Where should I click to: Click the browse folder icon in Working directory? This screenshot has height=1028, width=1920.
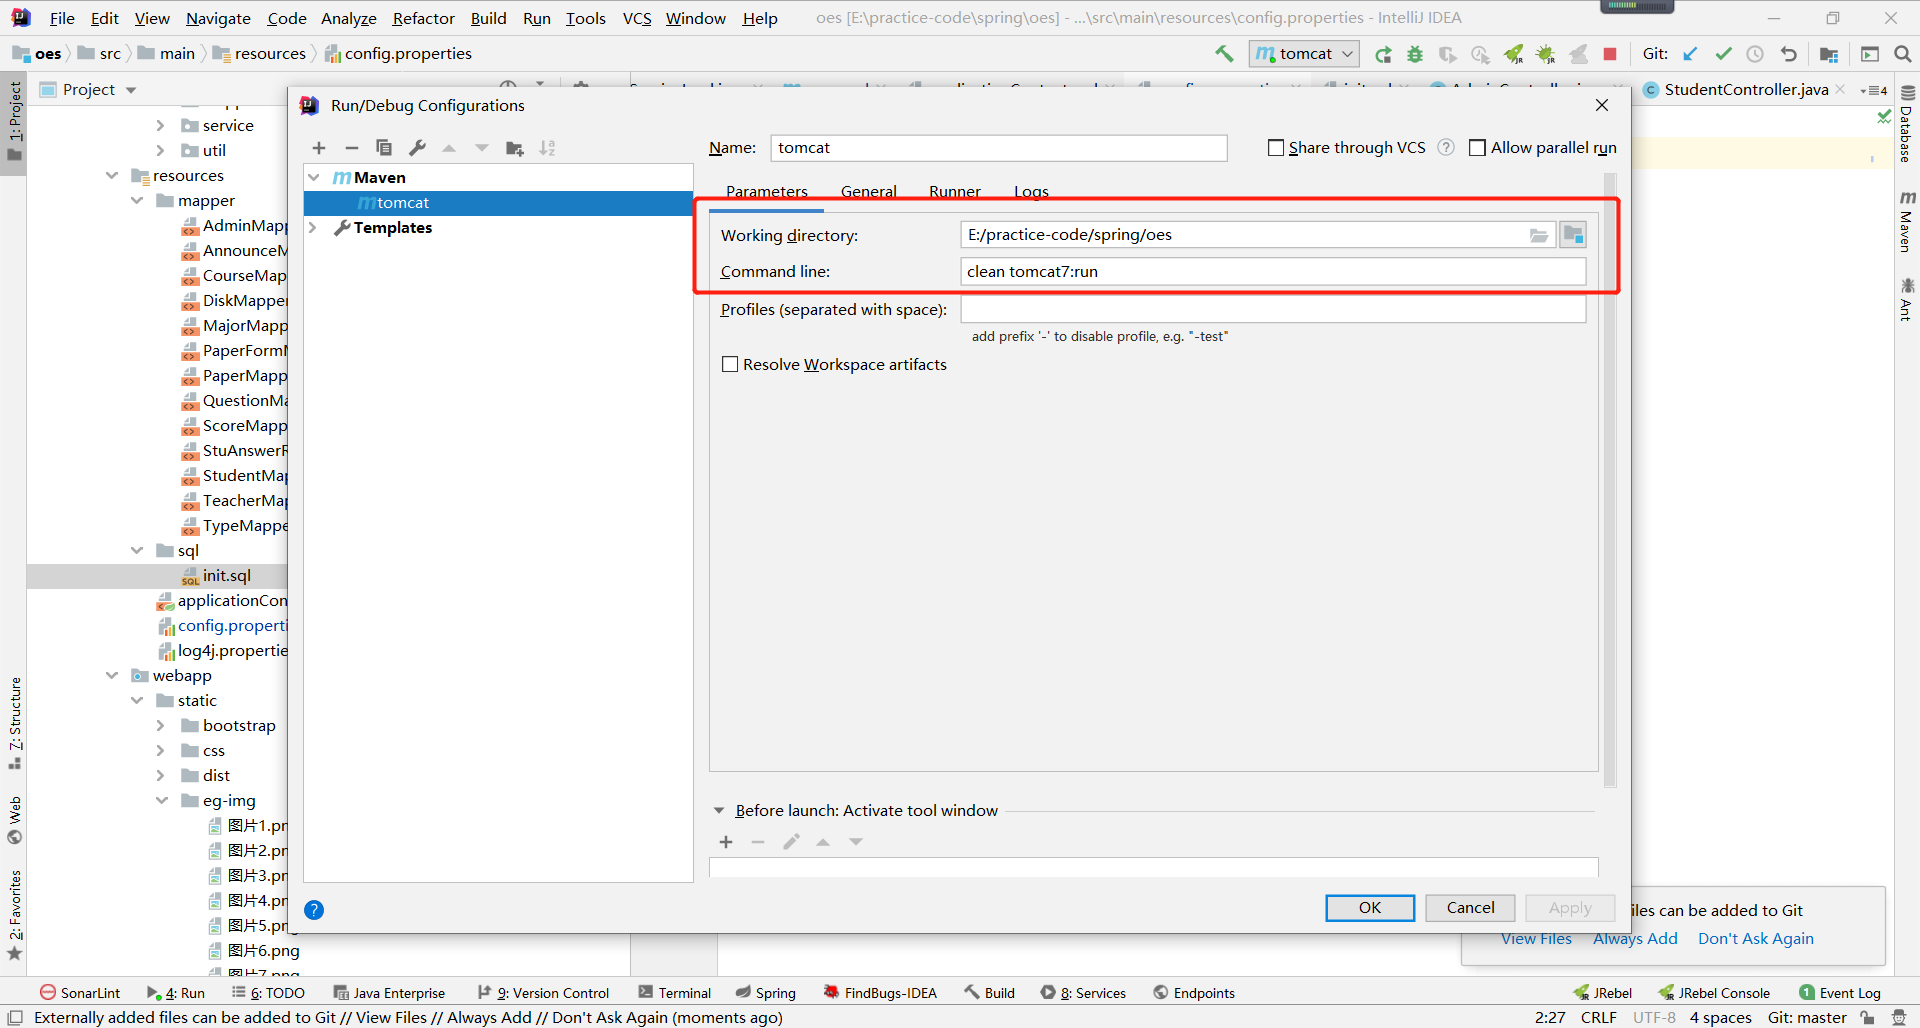pos(1538,235)
